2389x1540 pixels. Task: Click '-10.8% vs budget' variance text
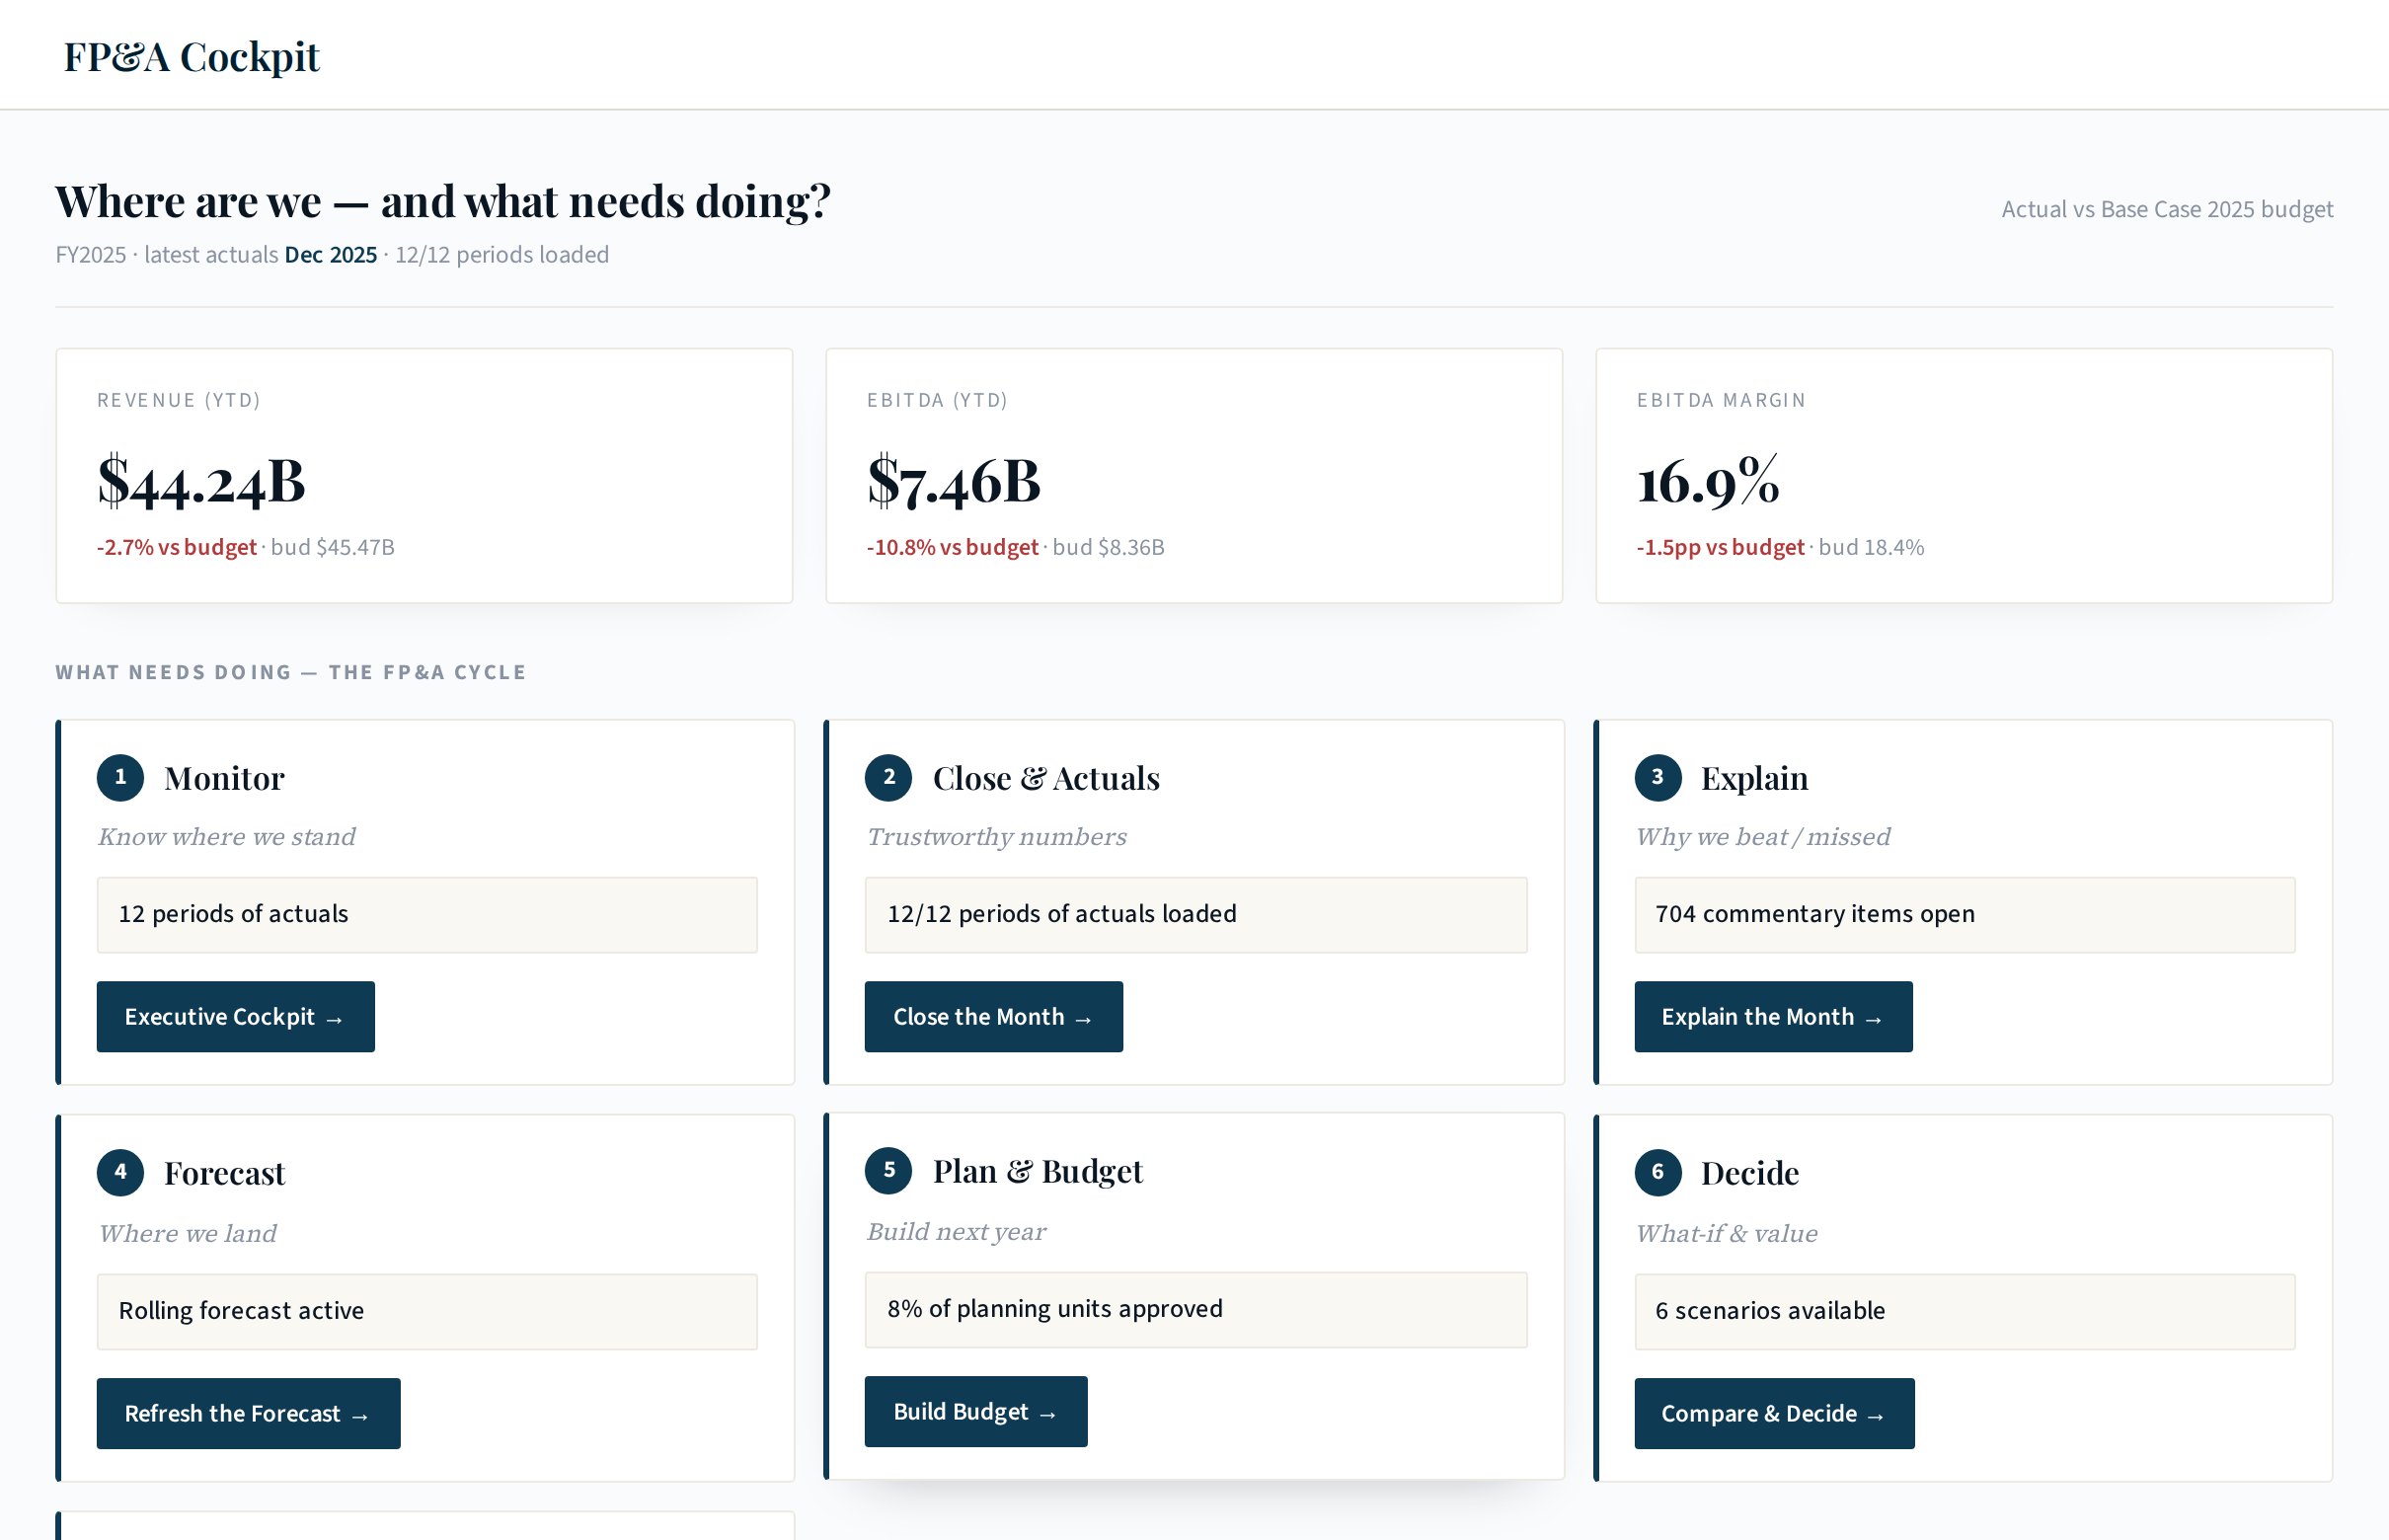[x=953, y=547]
